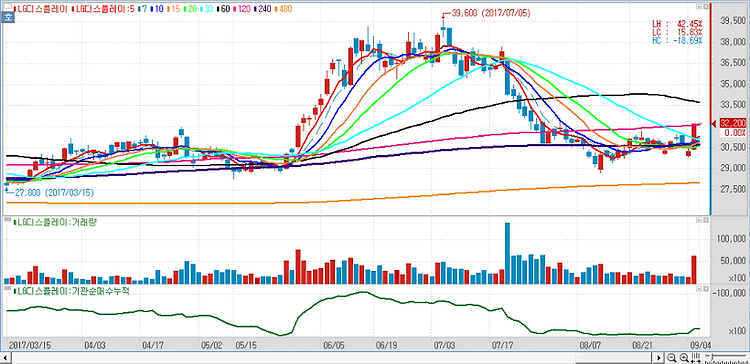Click the 05/15 date axis label
The height and width of the screenshot is (364, 750).
pyautogui.click(x=246, y=345)
